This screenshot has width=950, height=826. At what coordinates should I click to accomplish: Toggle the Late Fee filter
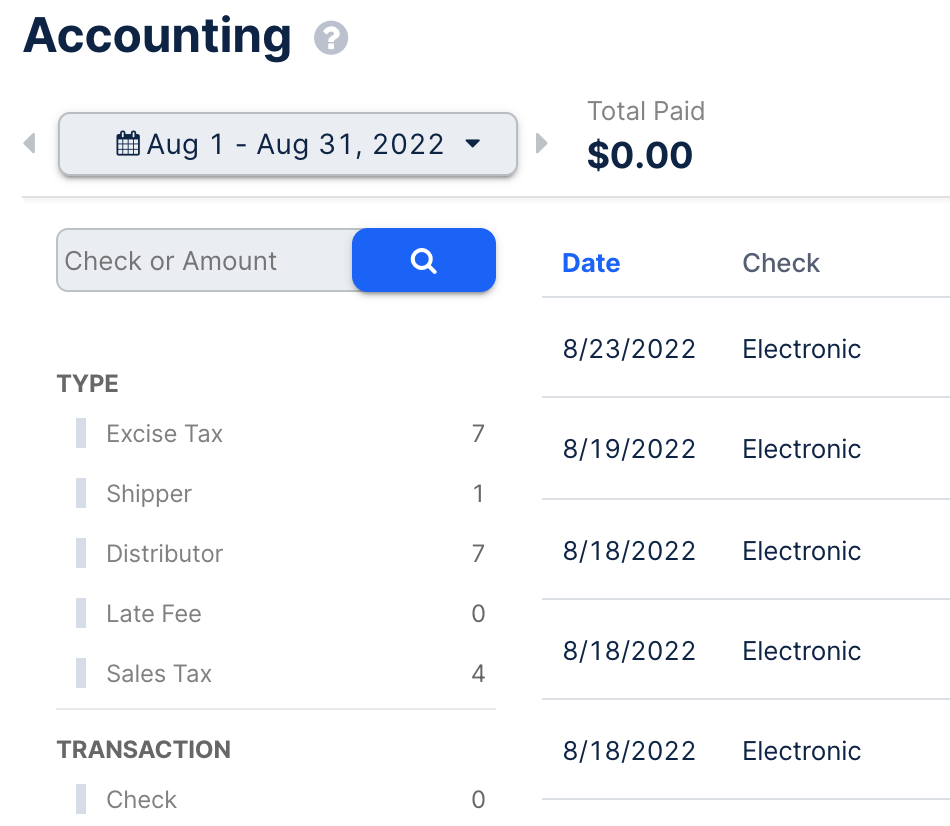click(x=154, y=614)
